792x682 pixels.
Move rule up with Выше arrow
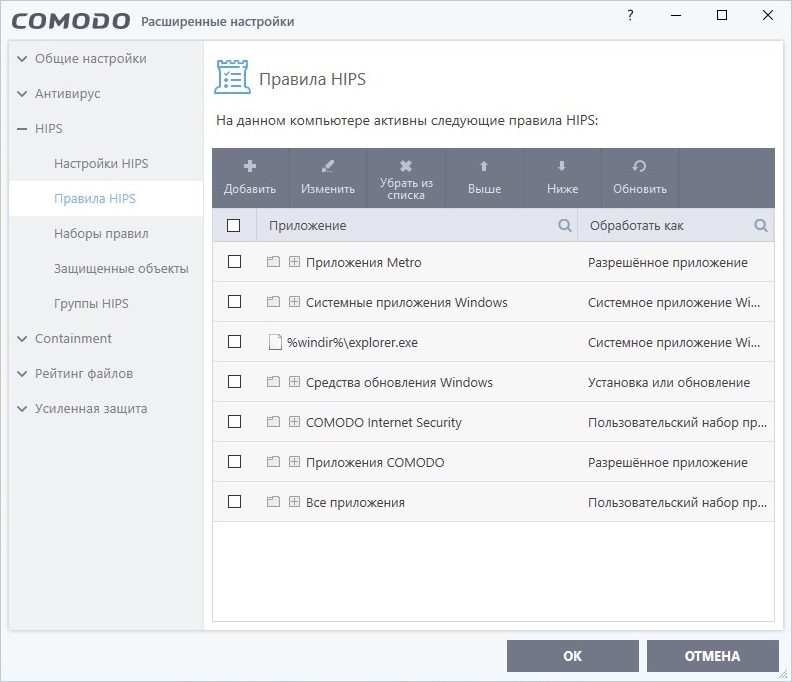pos(484,167)
